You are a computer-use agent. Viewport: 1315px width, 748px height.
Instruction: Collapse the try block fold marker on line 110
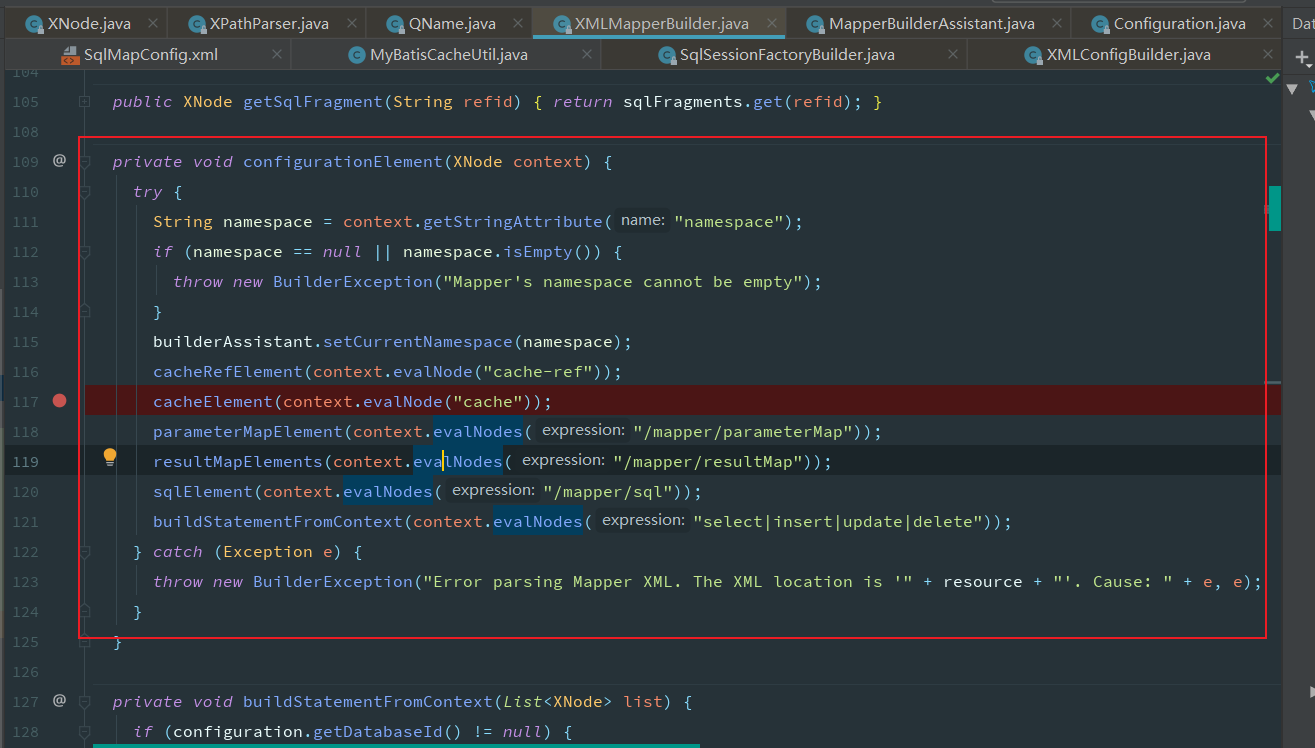pyautogui.click(x=85, y=192)
